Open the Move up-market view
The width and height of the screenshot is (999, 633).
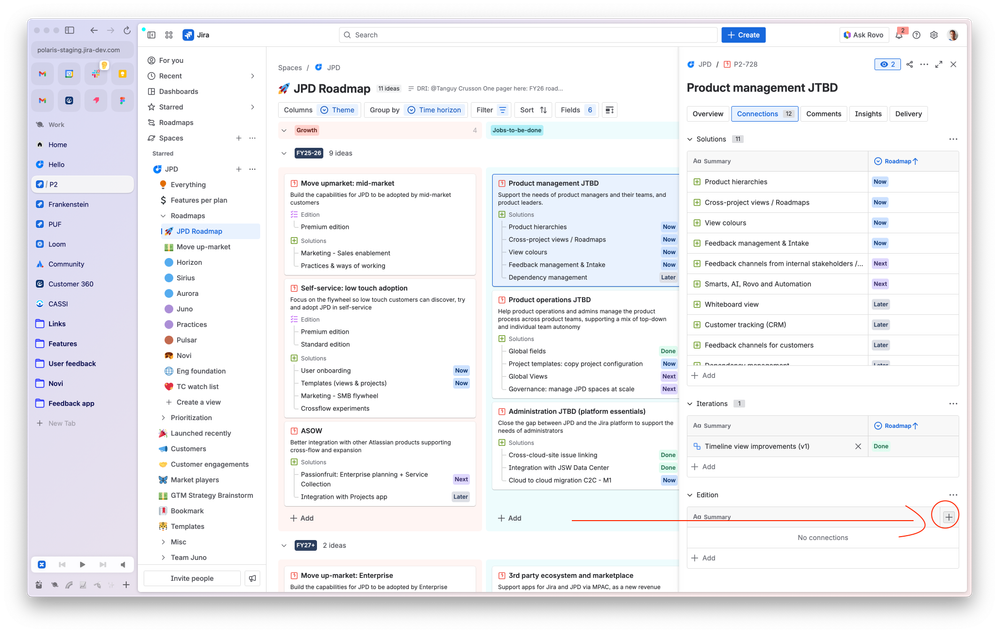(203, 247)
